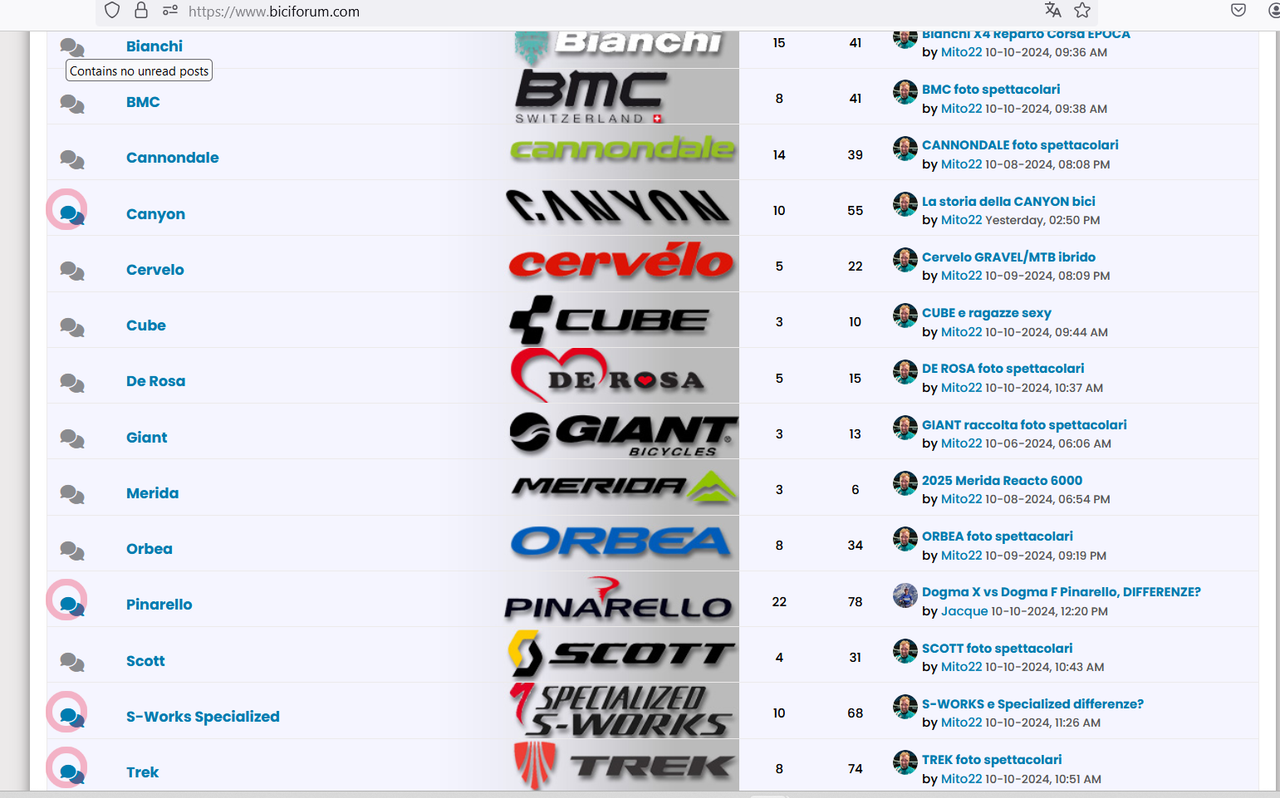Screen dimensions: 1280x798
Task: Open thread "2025 Merida Reacto 6000"
Action: [1002, 480]
